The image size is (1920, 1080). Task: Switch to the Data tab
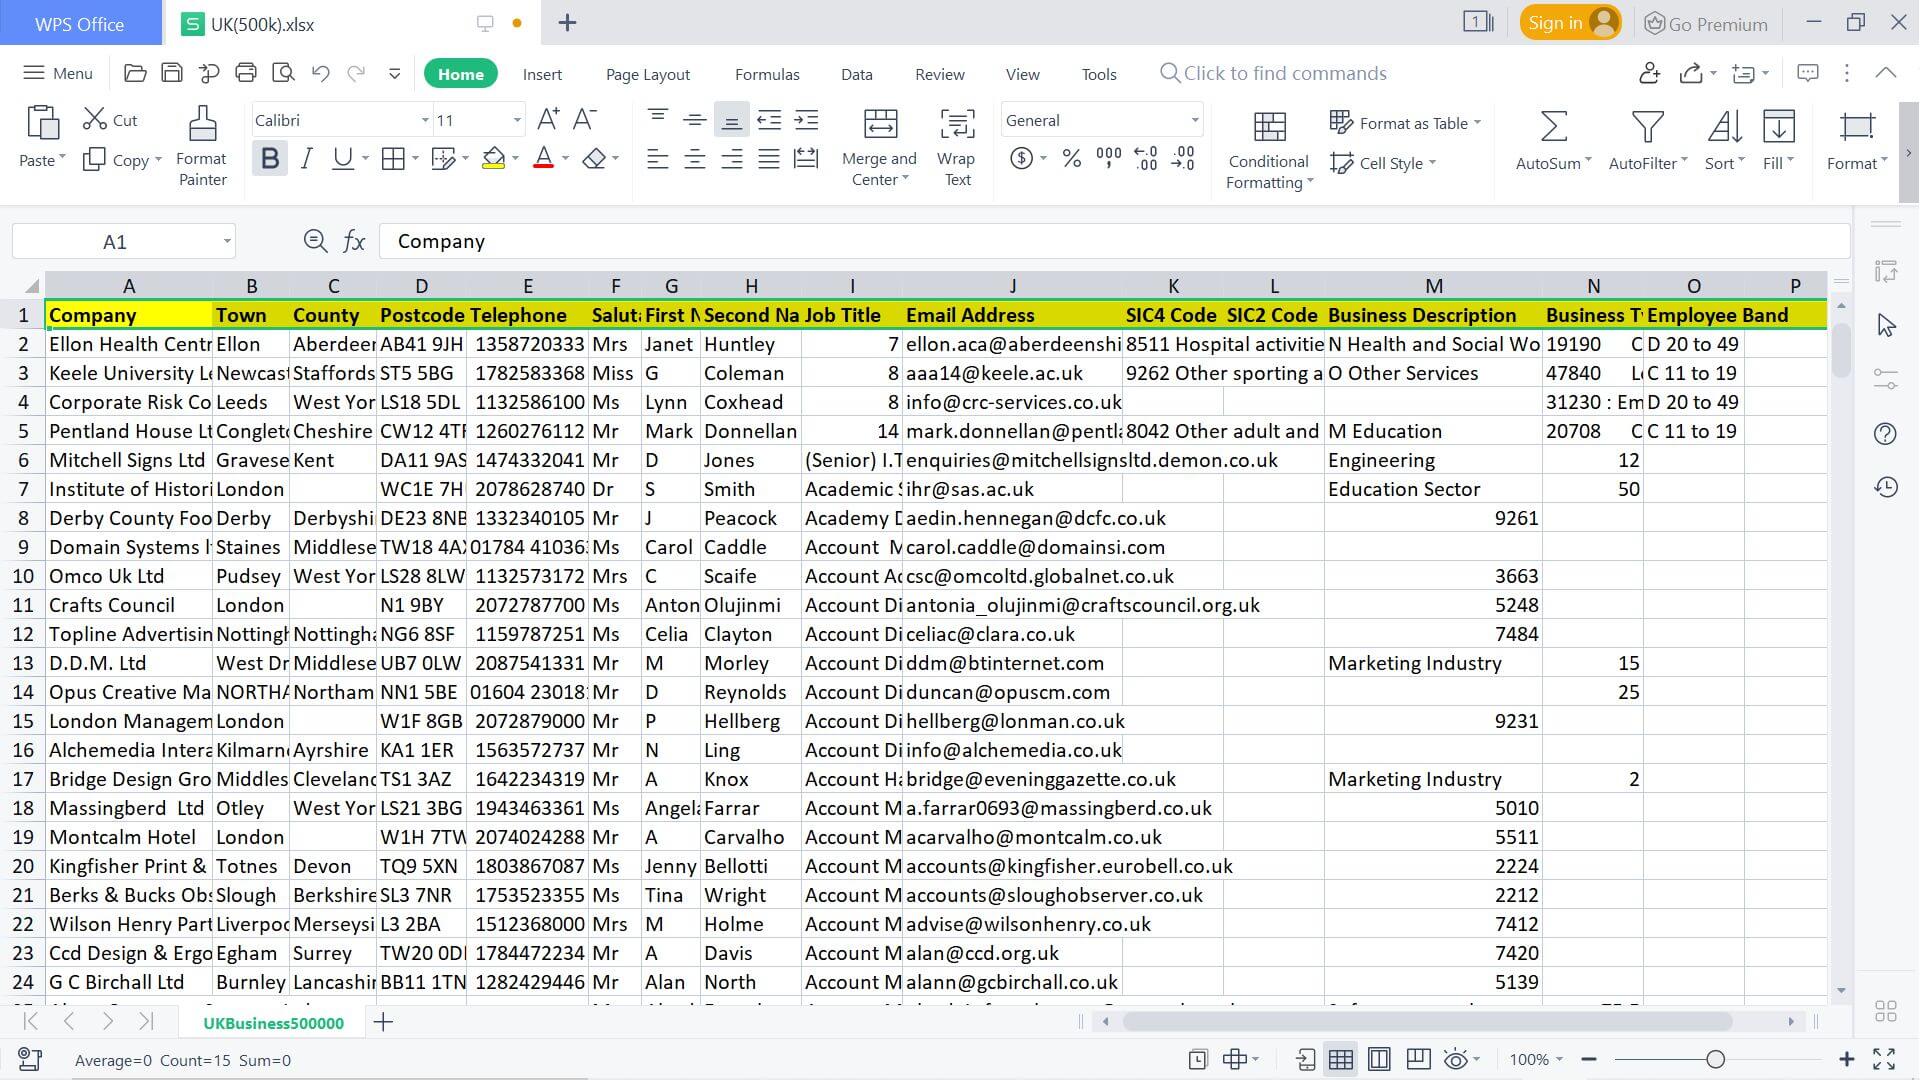856,74
